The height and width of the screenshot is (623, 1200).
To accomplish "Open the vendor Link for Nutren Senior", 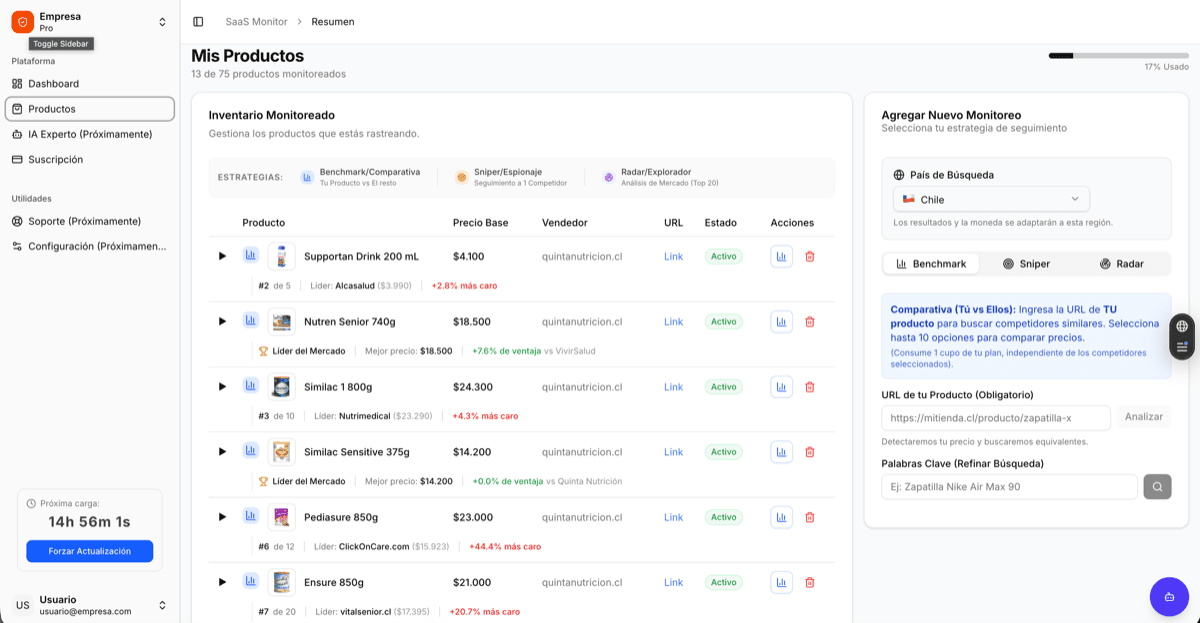I will tap(673, 321).
